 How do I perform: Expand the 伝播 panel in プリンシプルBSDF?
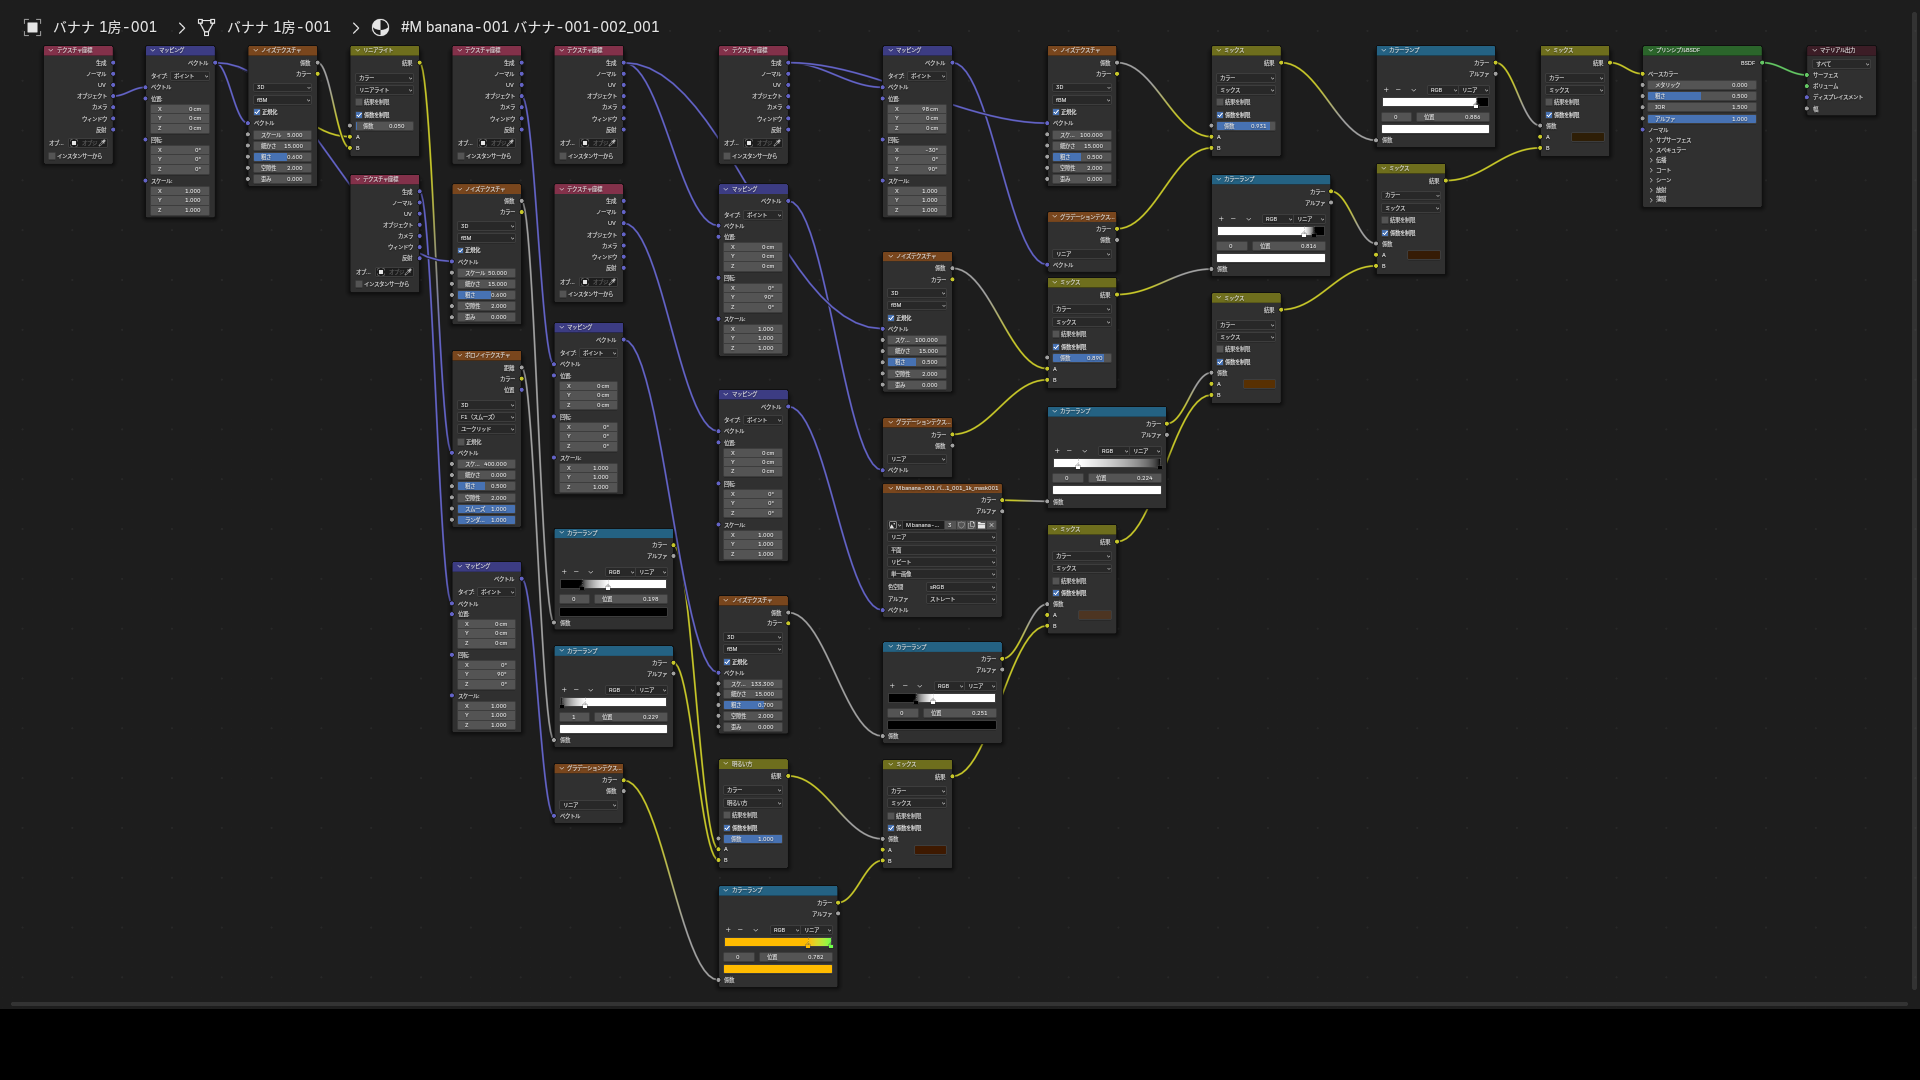[x=1658, y=160]
